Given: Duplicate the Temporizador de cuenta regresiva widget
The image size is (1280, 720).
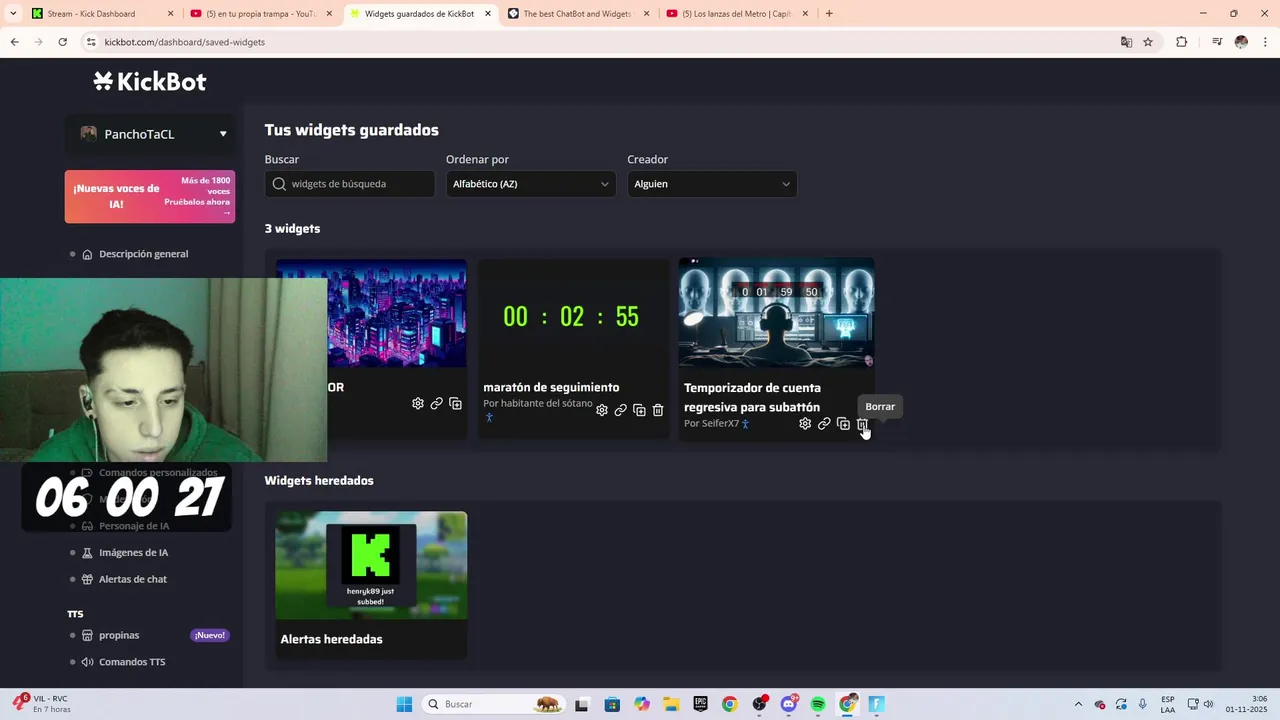Looking at the screenshot, I should (843, 424).
